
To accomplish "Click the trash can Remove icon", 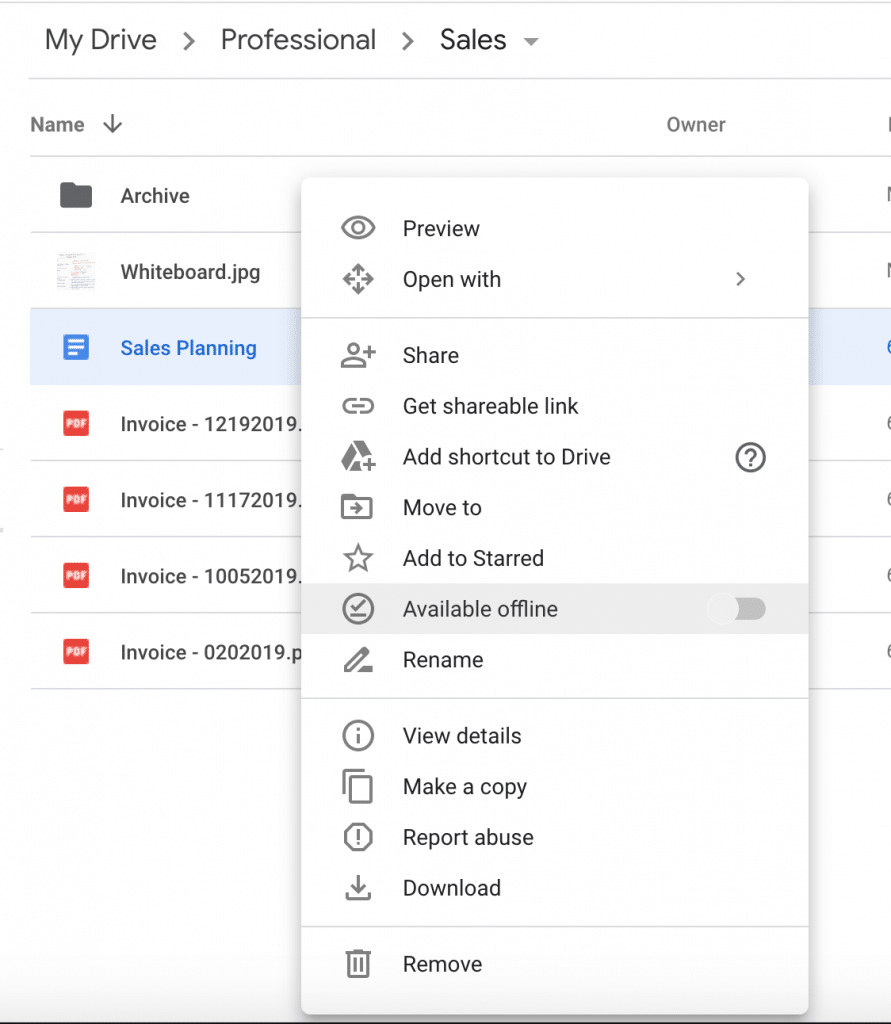I will point(357,965).
